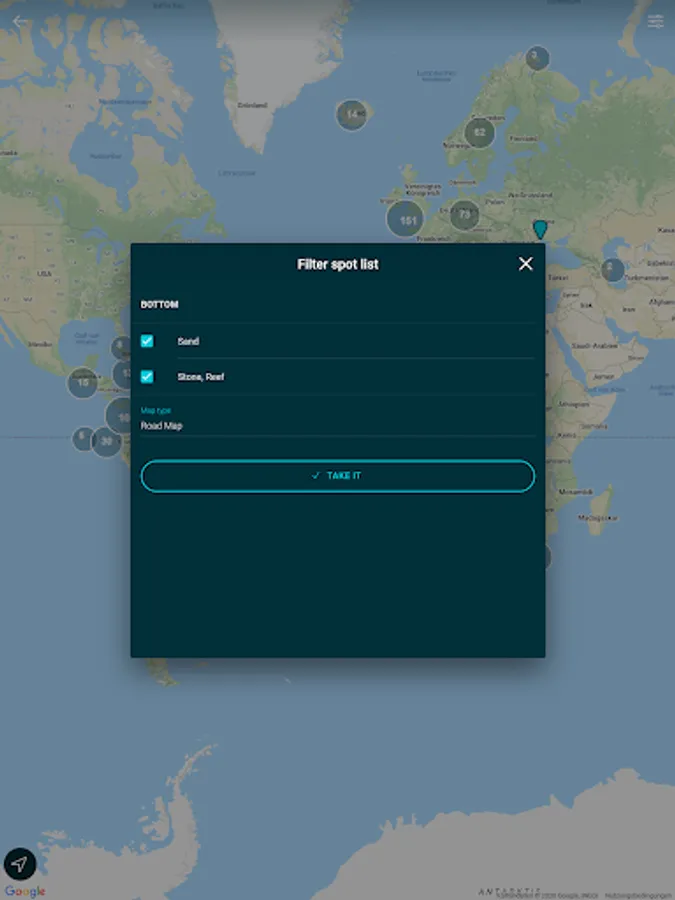Uncheck the Stone, Reef checkbox

tap(147, 377)
